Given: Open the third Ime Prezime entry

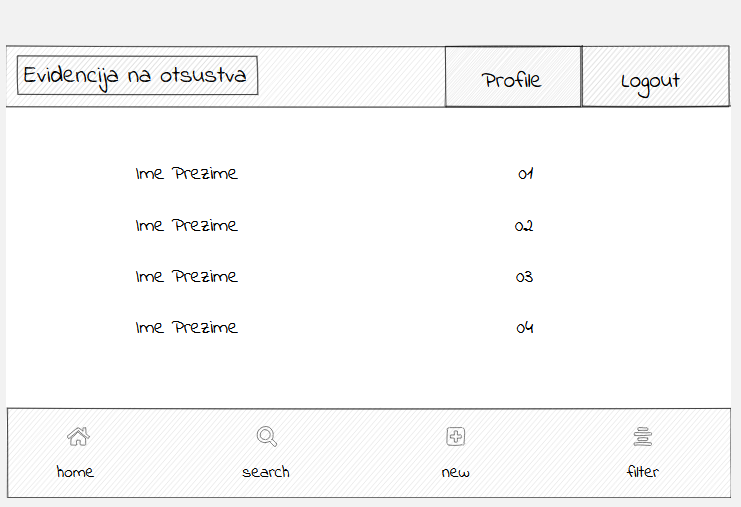Looking at the screenshot, I should pos(187,276).
